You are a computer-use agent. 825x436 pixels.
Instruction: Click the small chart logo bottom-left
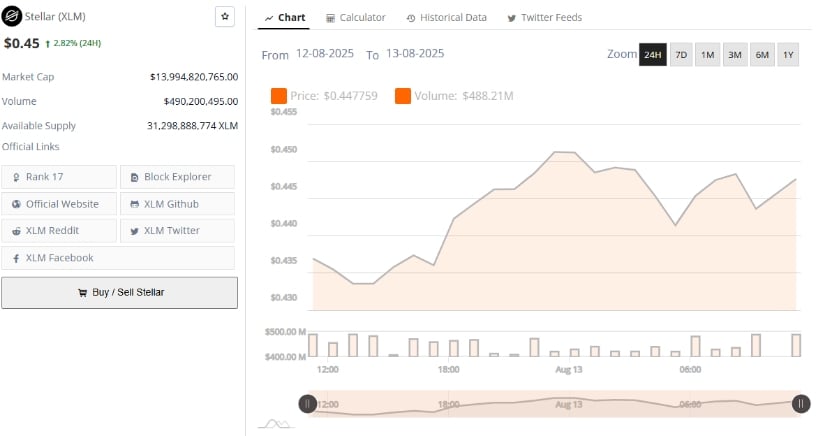point(276,424)
